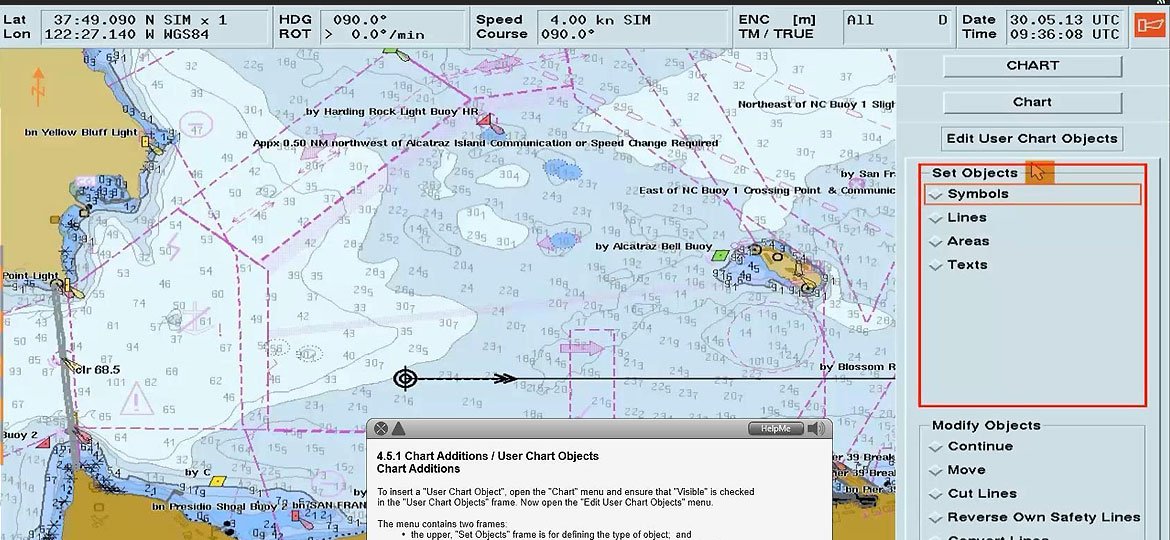Click the orange alarm horn icon

pos(1146,26)
